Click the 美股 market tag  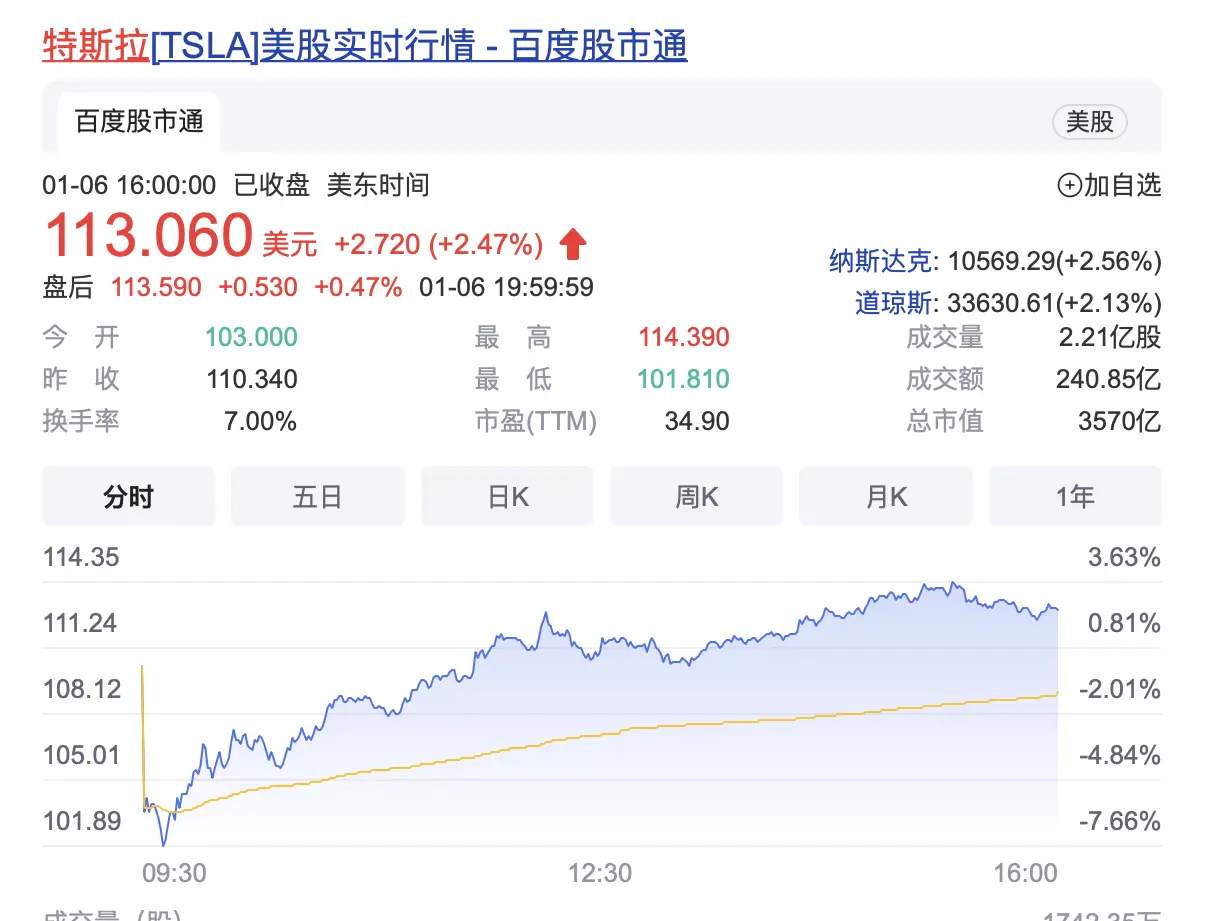click(1089, 122)
